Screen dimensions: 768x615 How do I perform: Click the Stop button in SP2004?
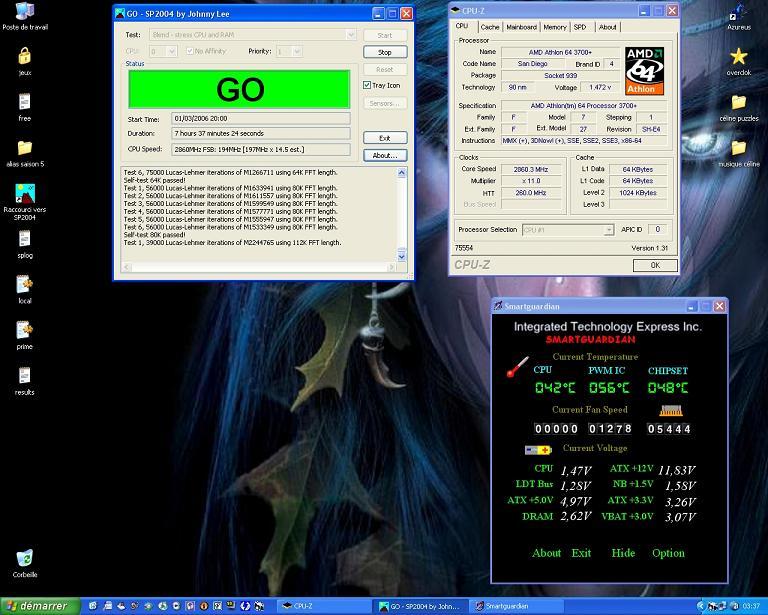point(385,52)
